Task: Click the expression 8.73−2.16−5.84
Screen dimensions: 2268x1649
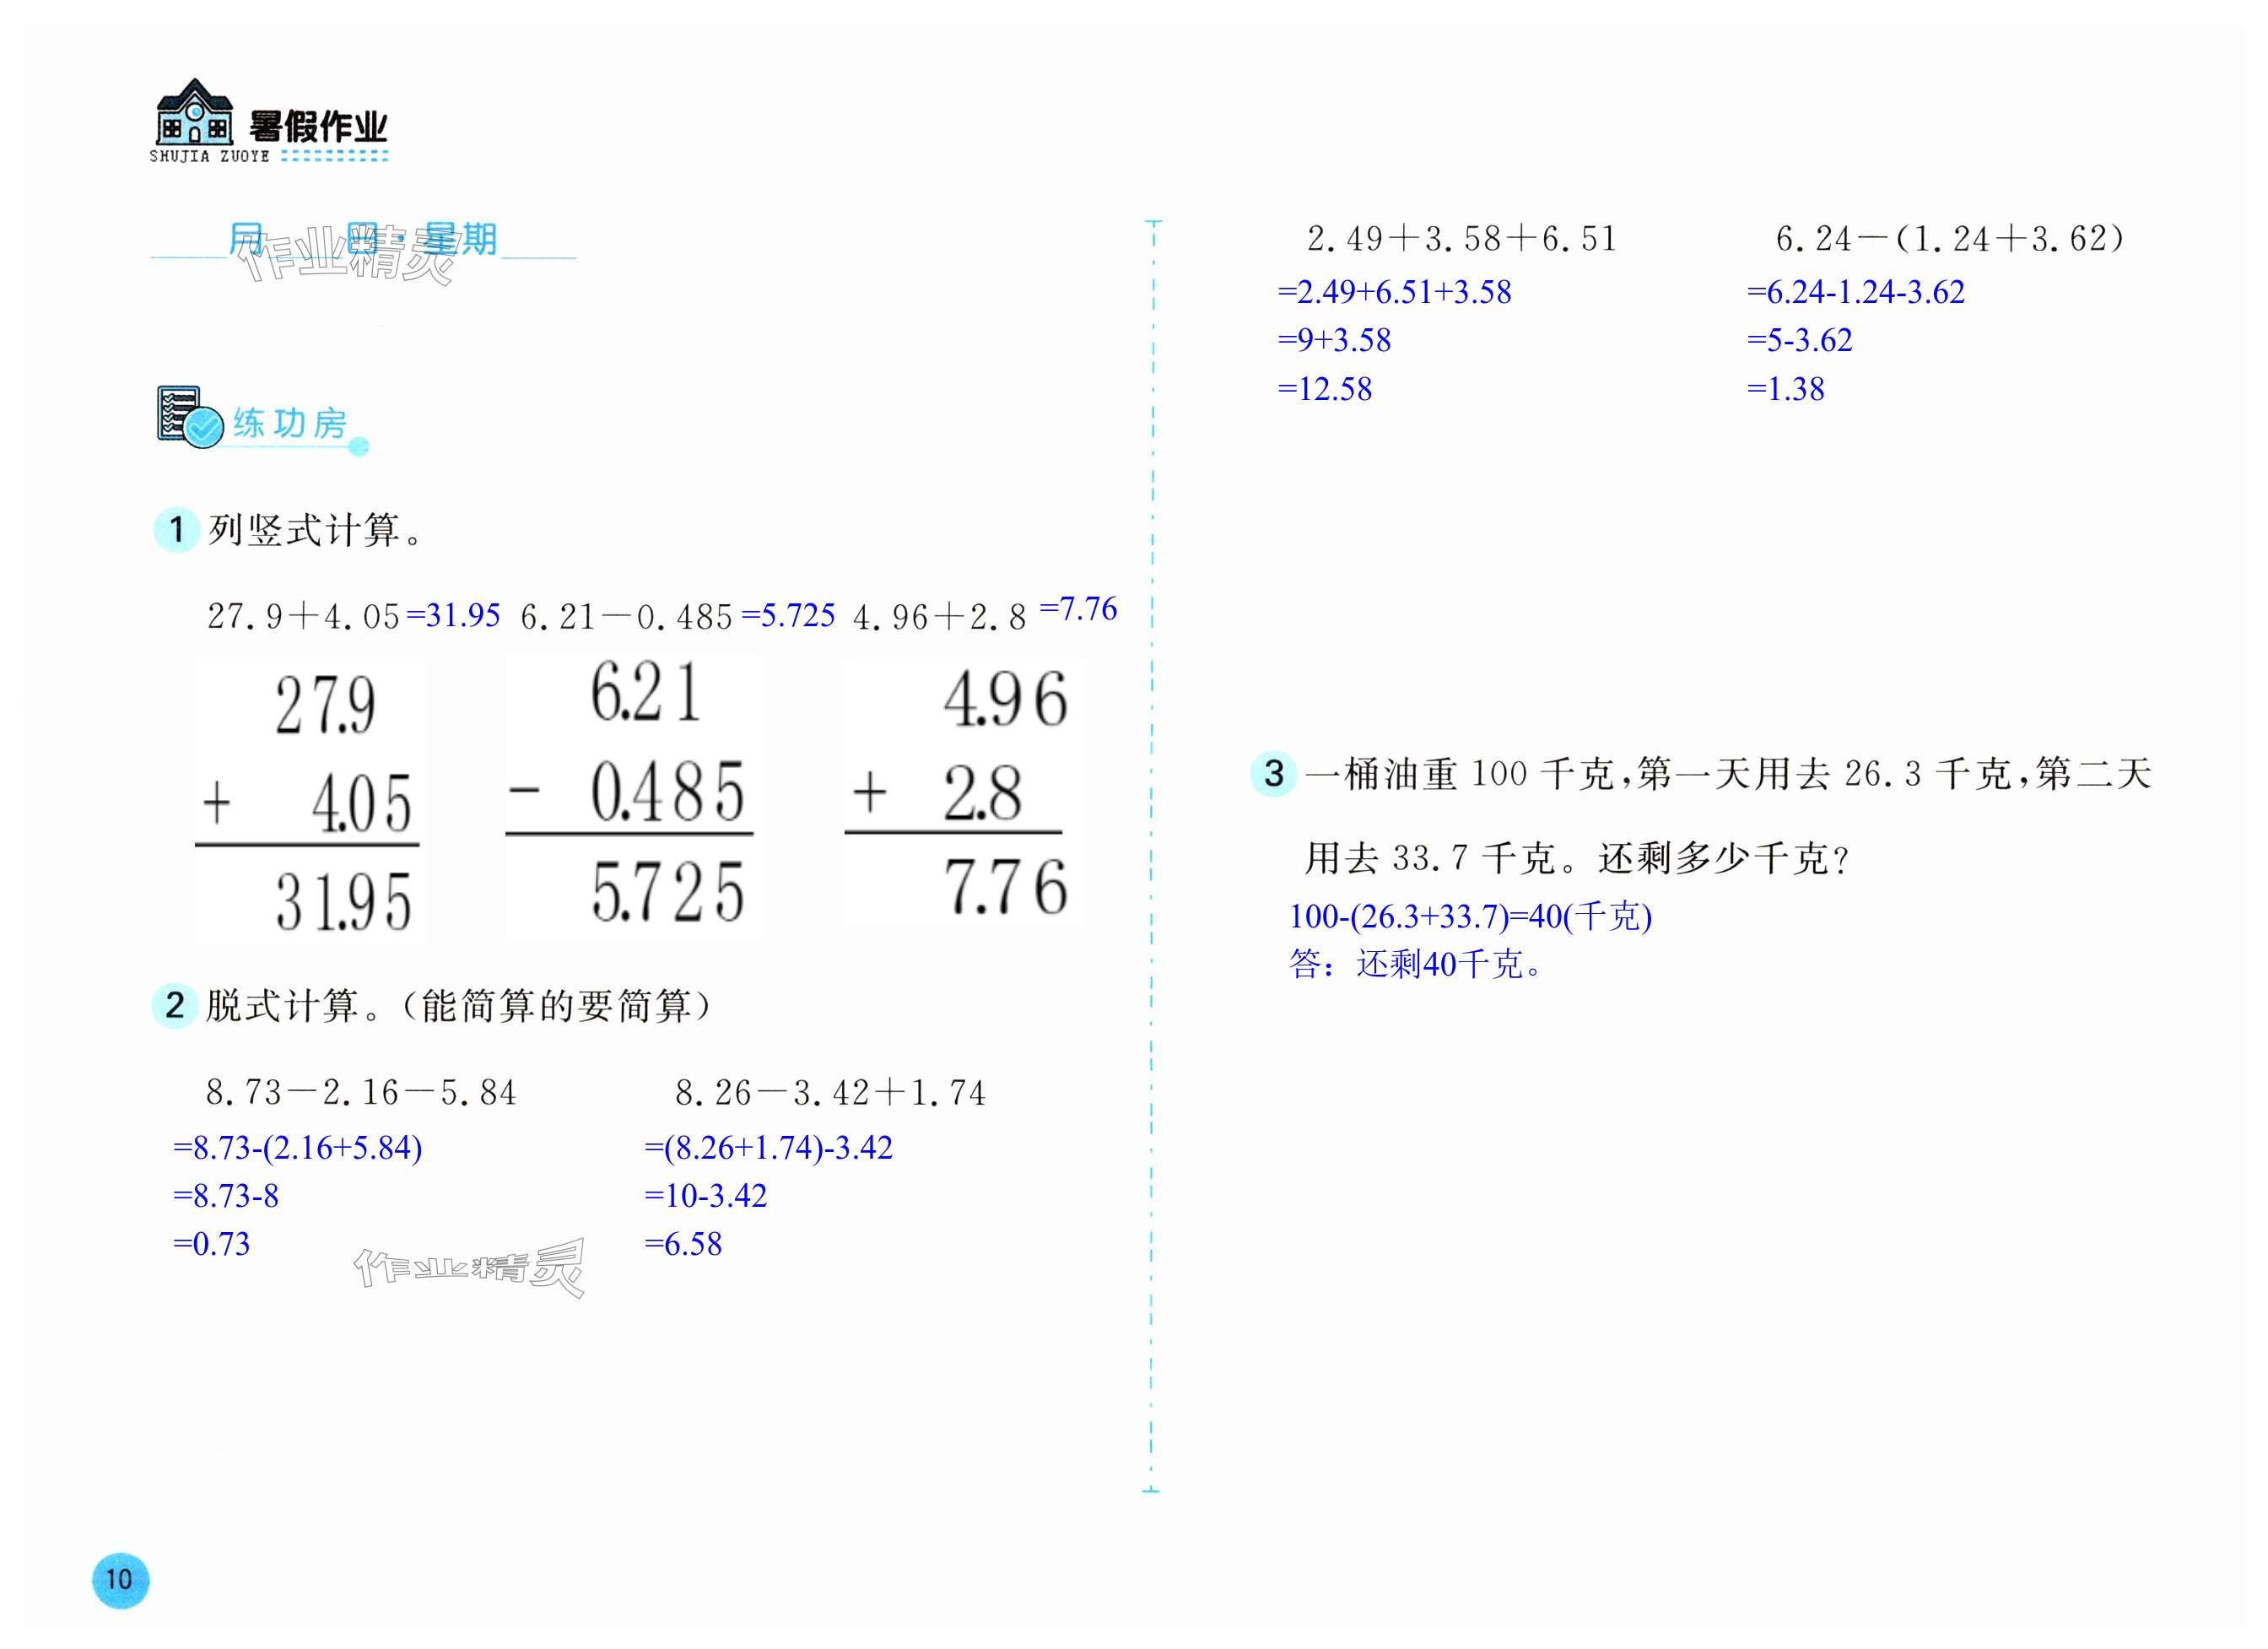Action: click(361, 1092)
